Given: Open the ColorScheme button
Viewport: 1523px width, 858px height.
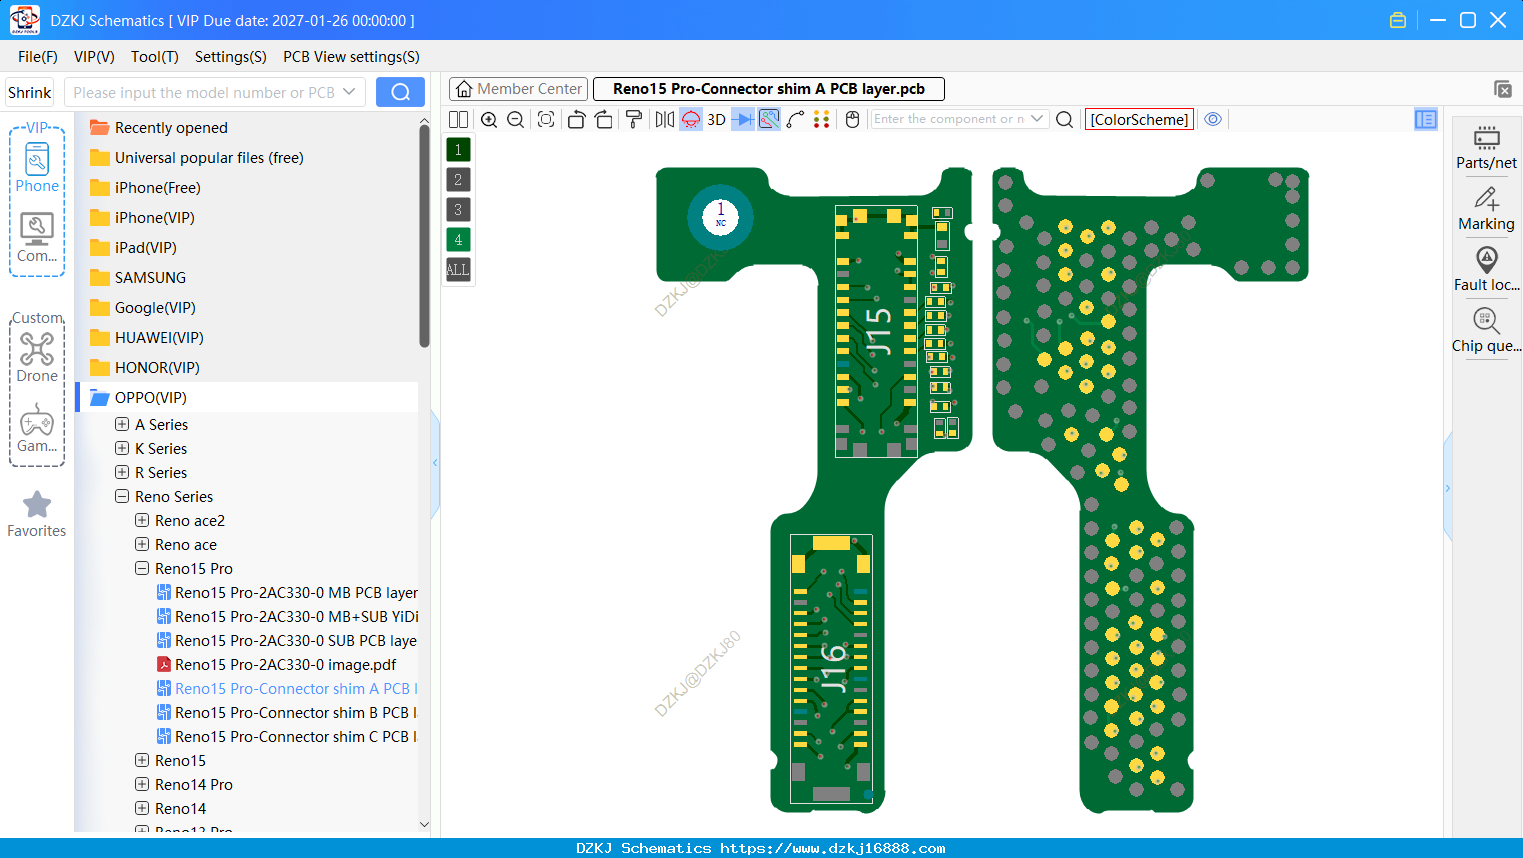Looking at the screenshot, I should click(x=1139, y=120).
